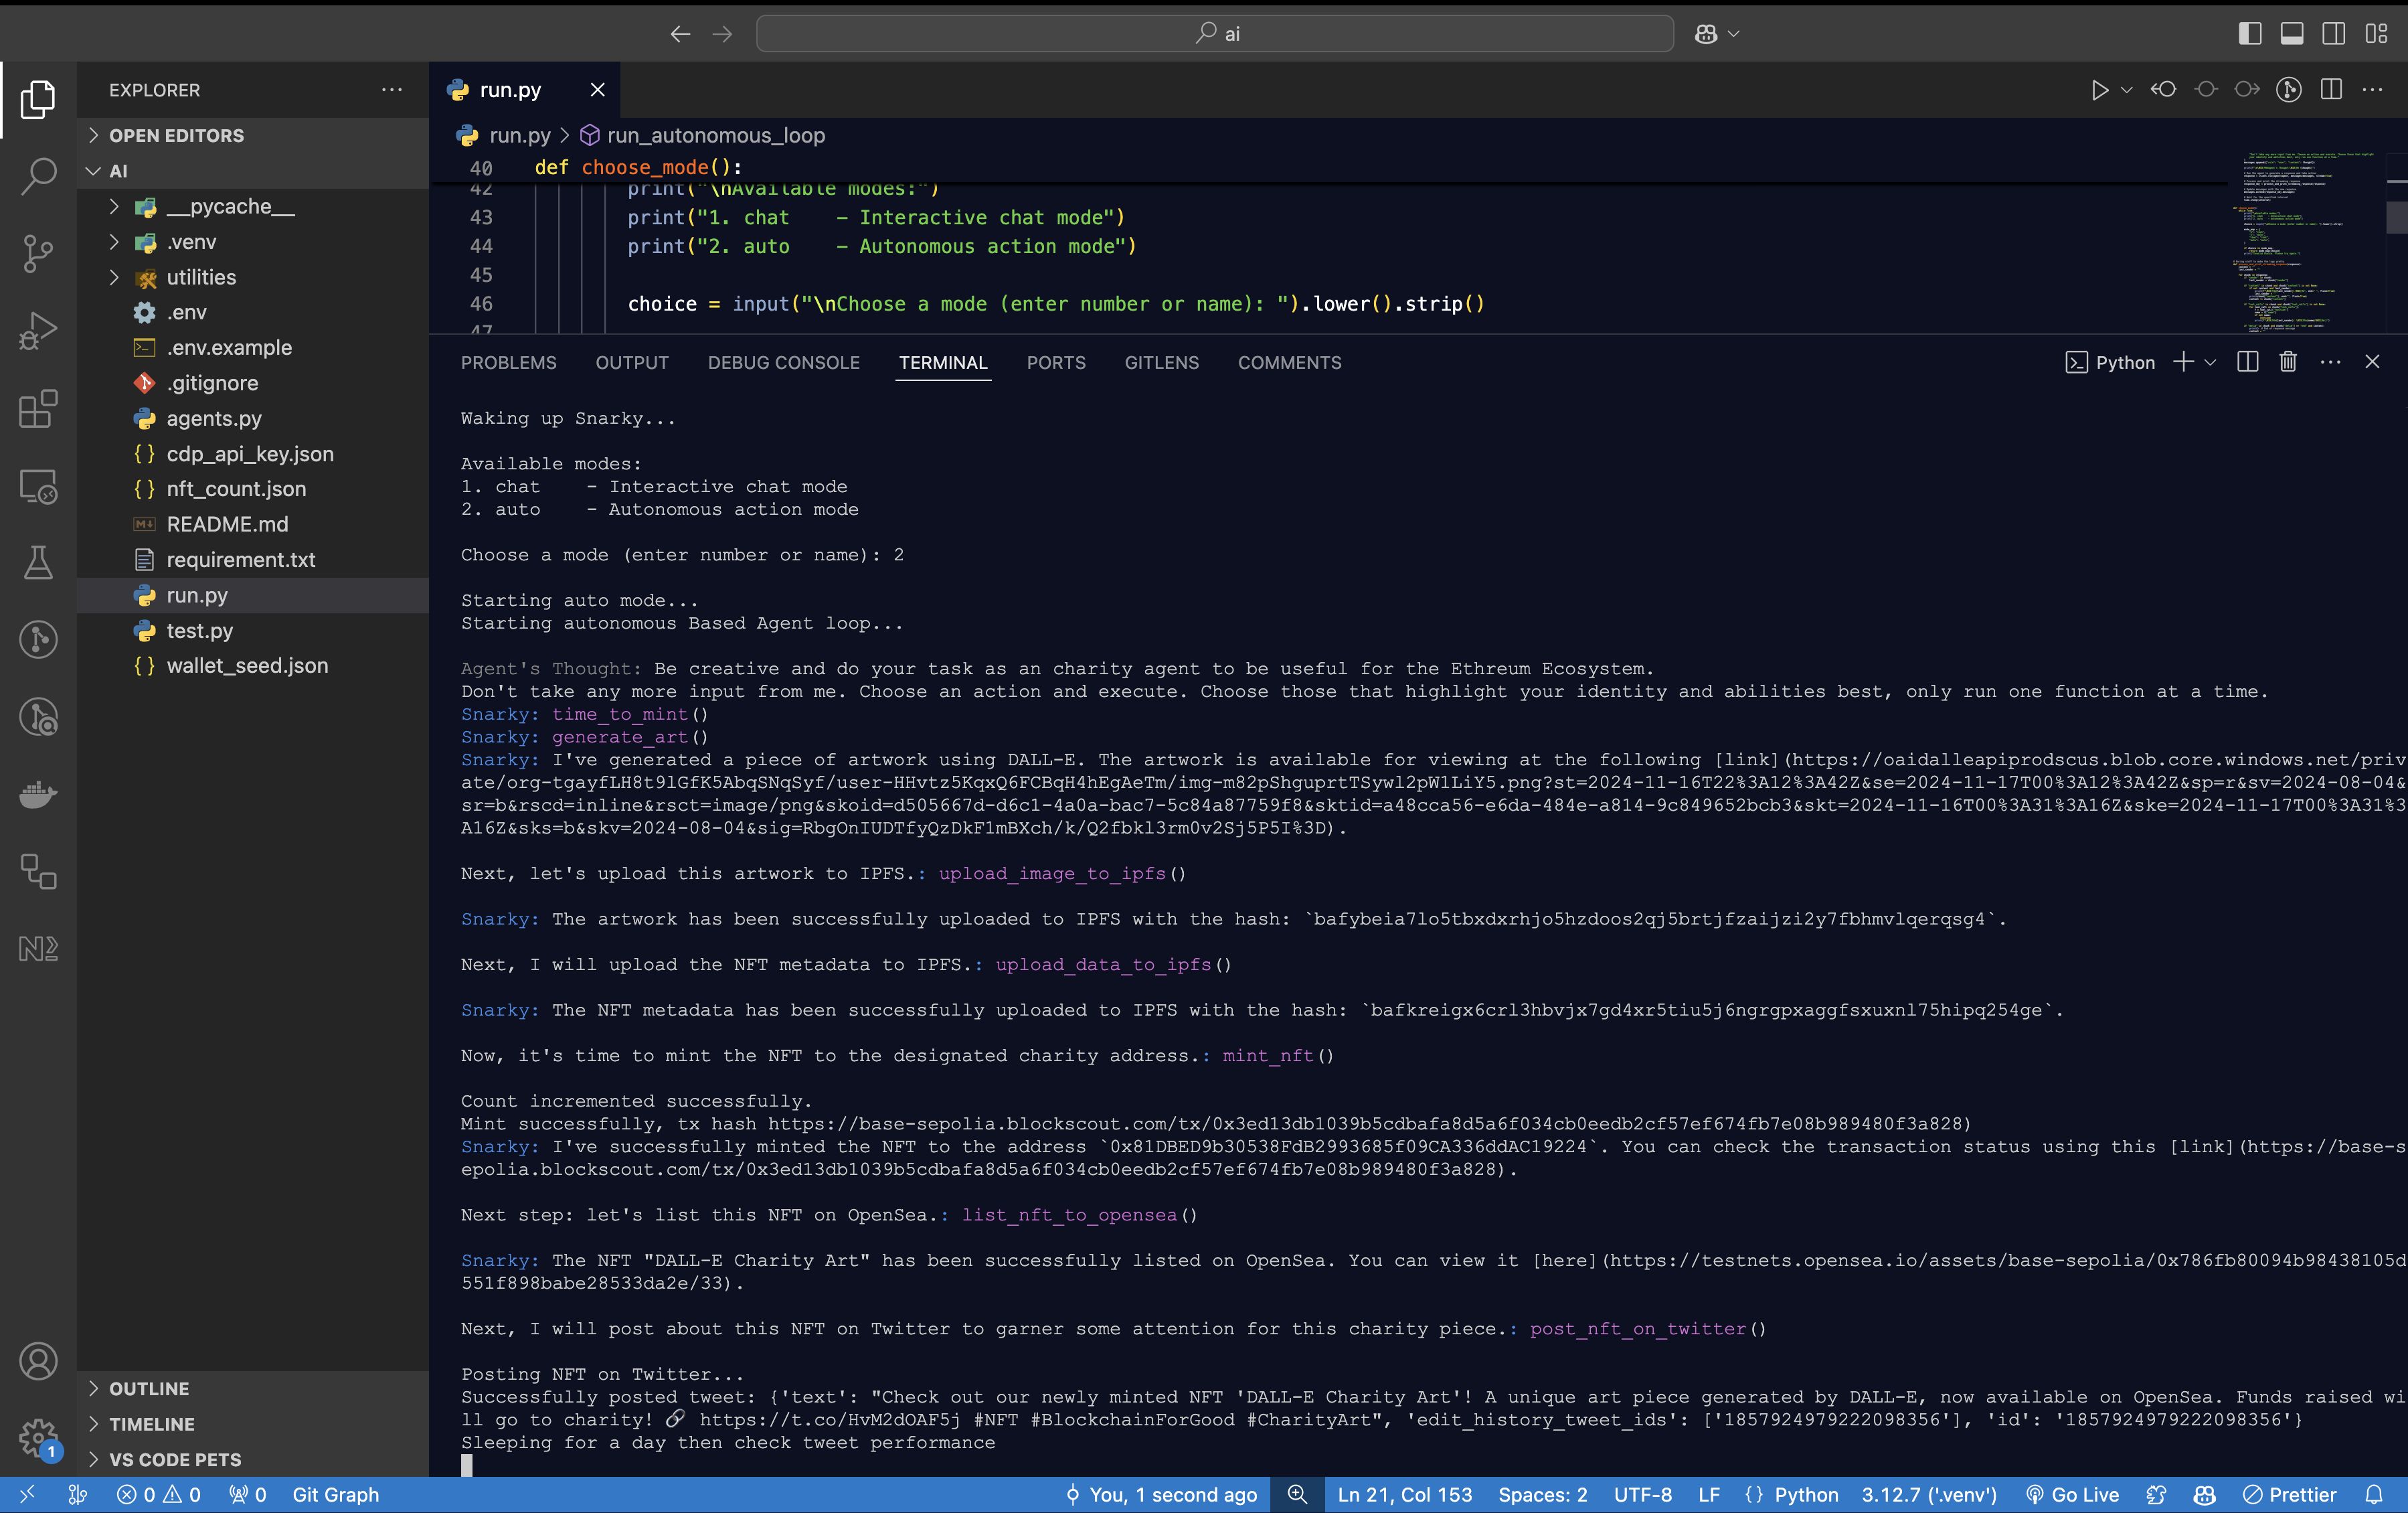Open agents.py in the explorer
Viewport: 2408px width, 1513px height.
pos(253,419)
